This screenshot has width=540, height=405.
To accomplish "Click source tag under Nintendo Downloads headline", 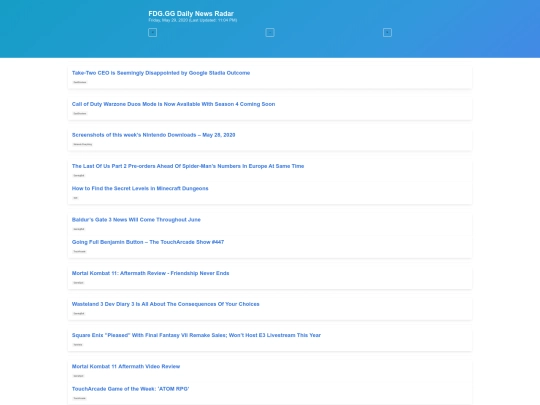I will (83, 144).
